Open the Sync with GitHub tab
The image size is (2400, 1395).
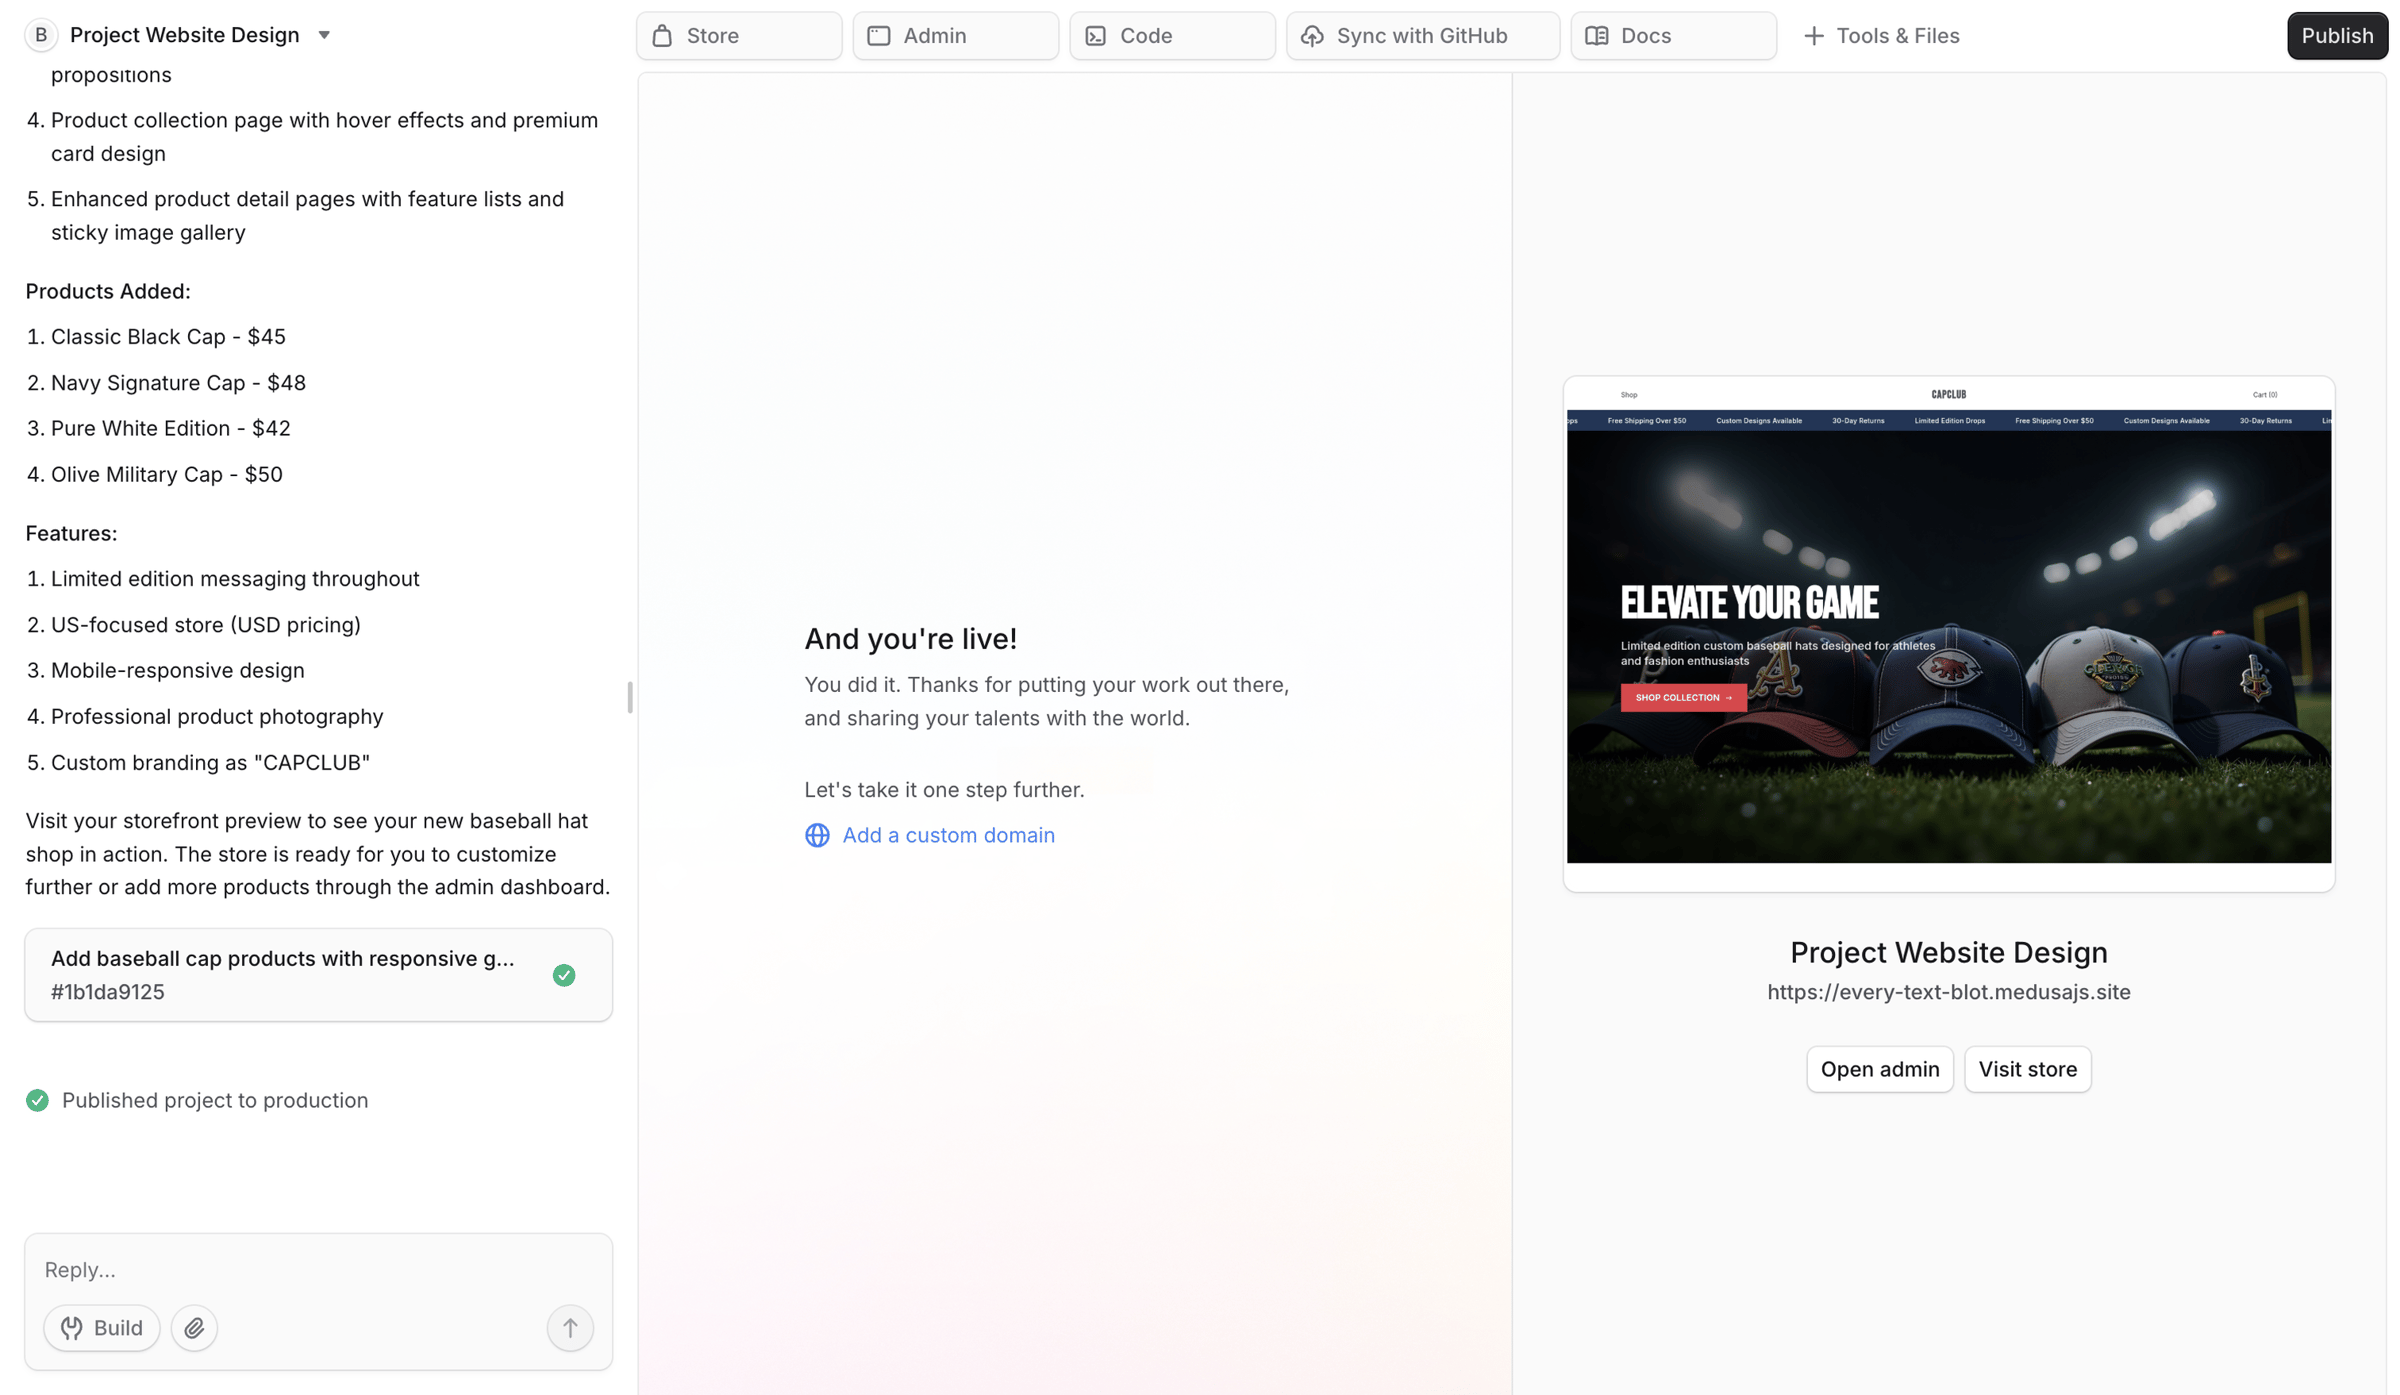pos(1422,36)
